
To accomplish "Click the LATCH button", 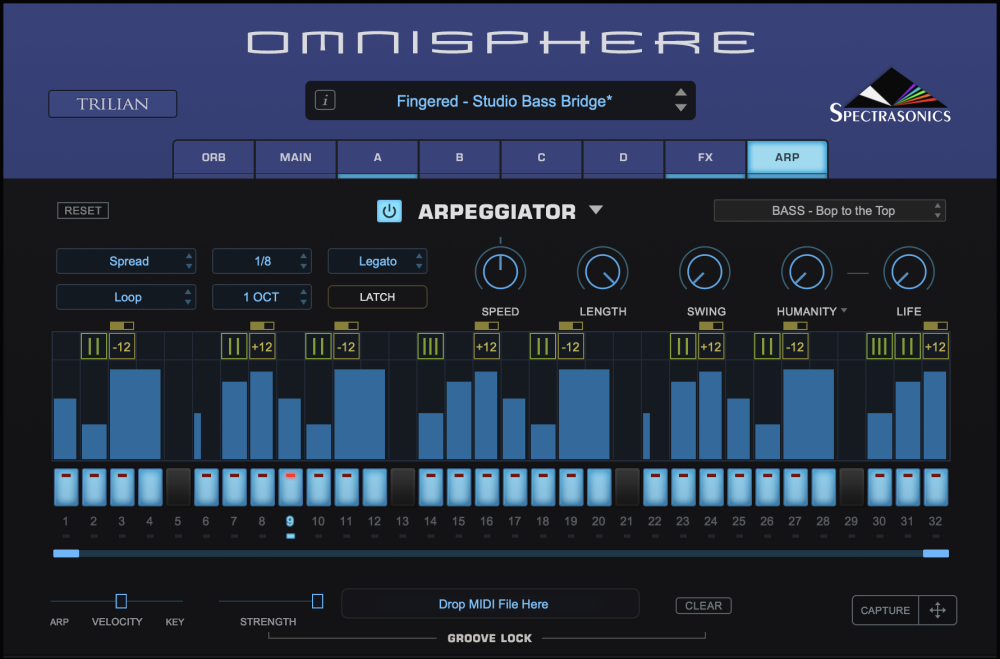I will point(378,297).
